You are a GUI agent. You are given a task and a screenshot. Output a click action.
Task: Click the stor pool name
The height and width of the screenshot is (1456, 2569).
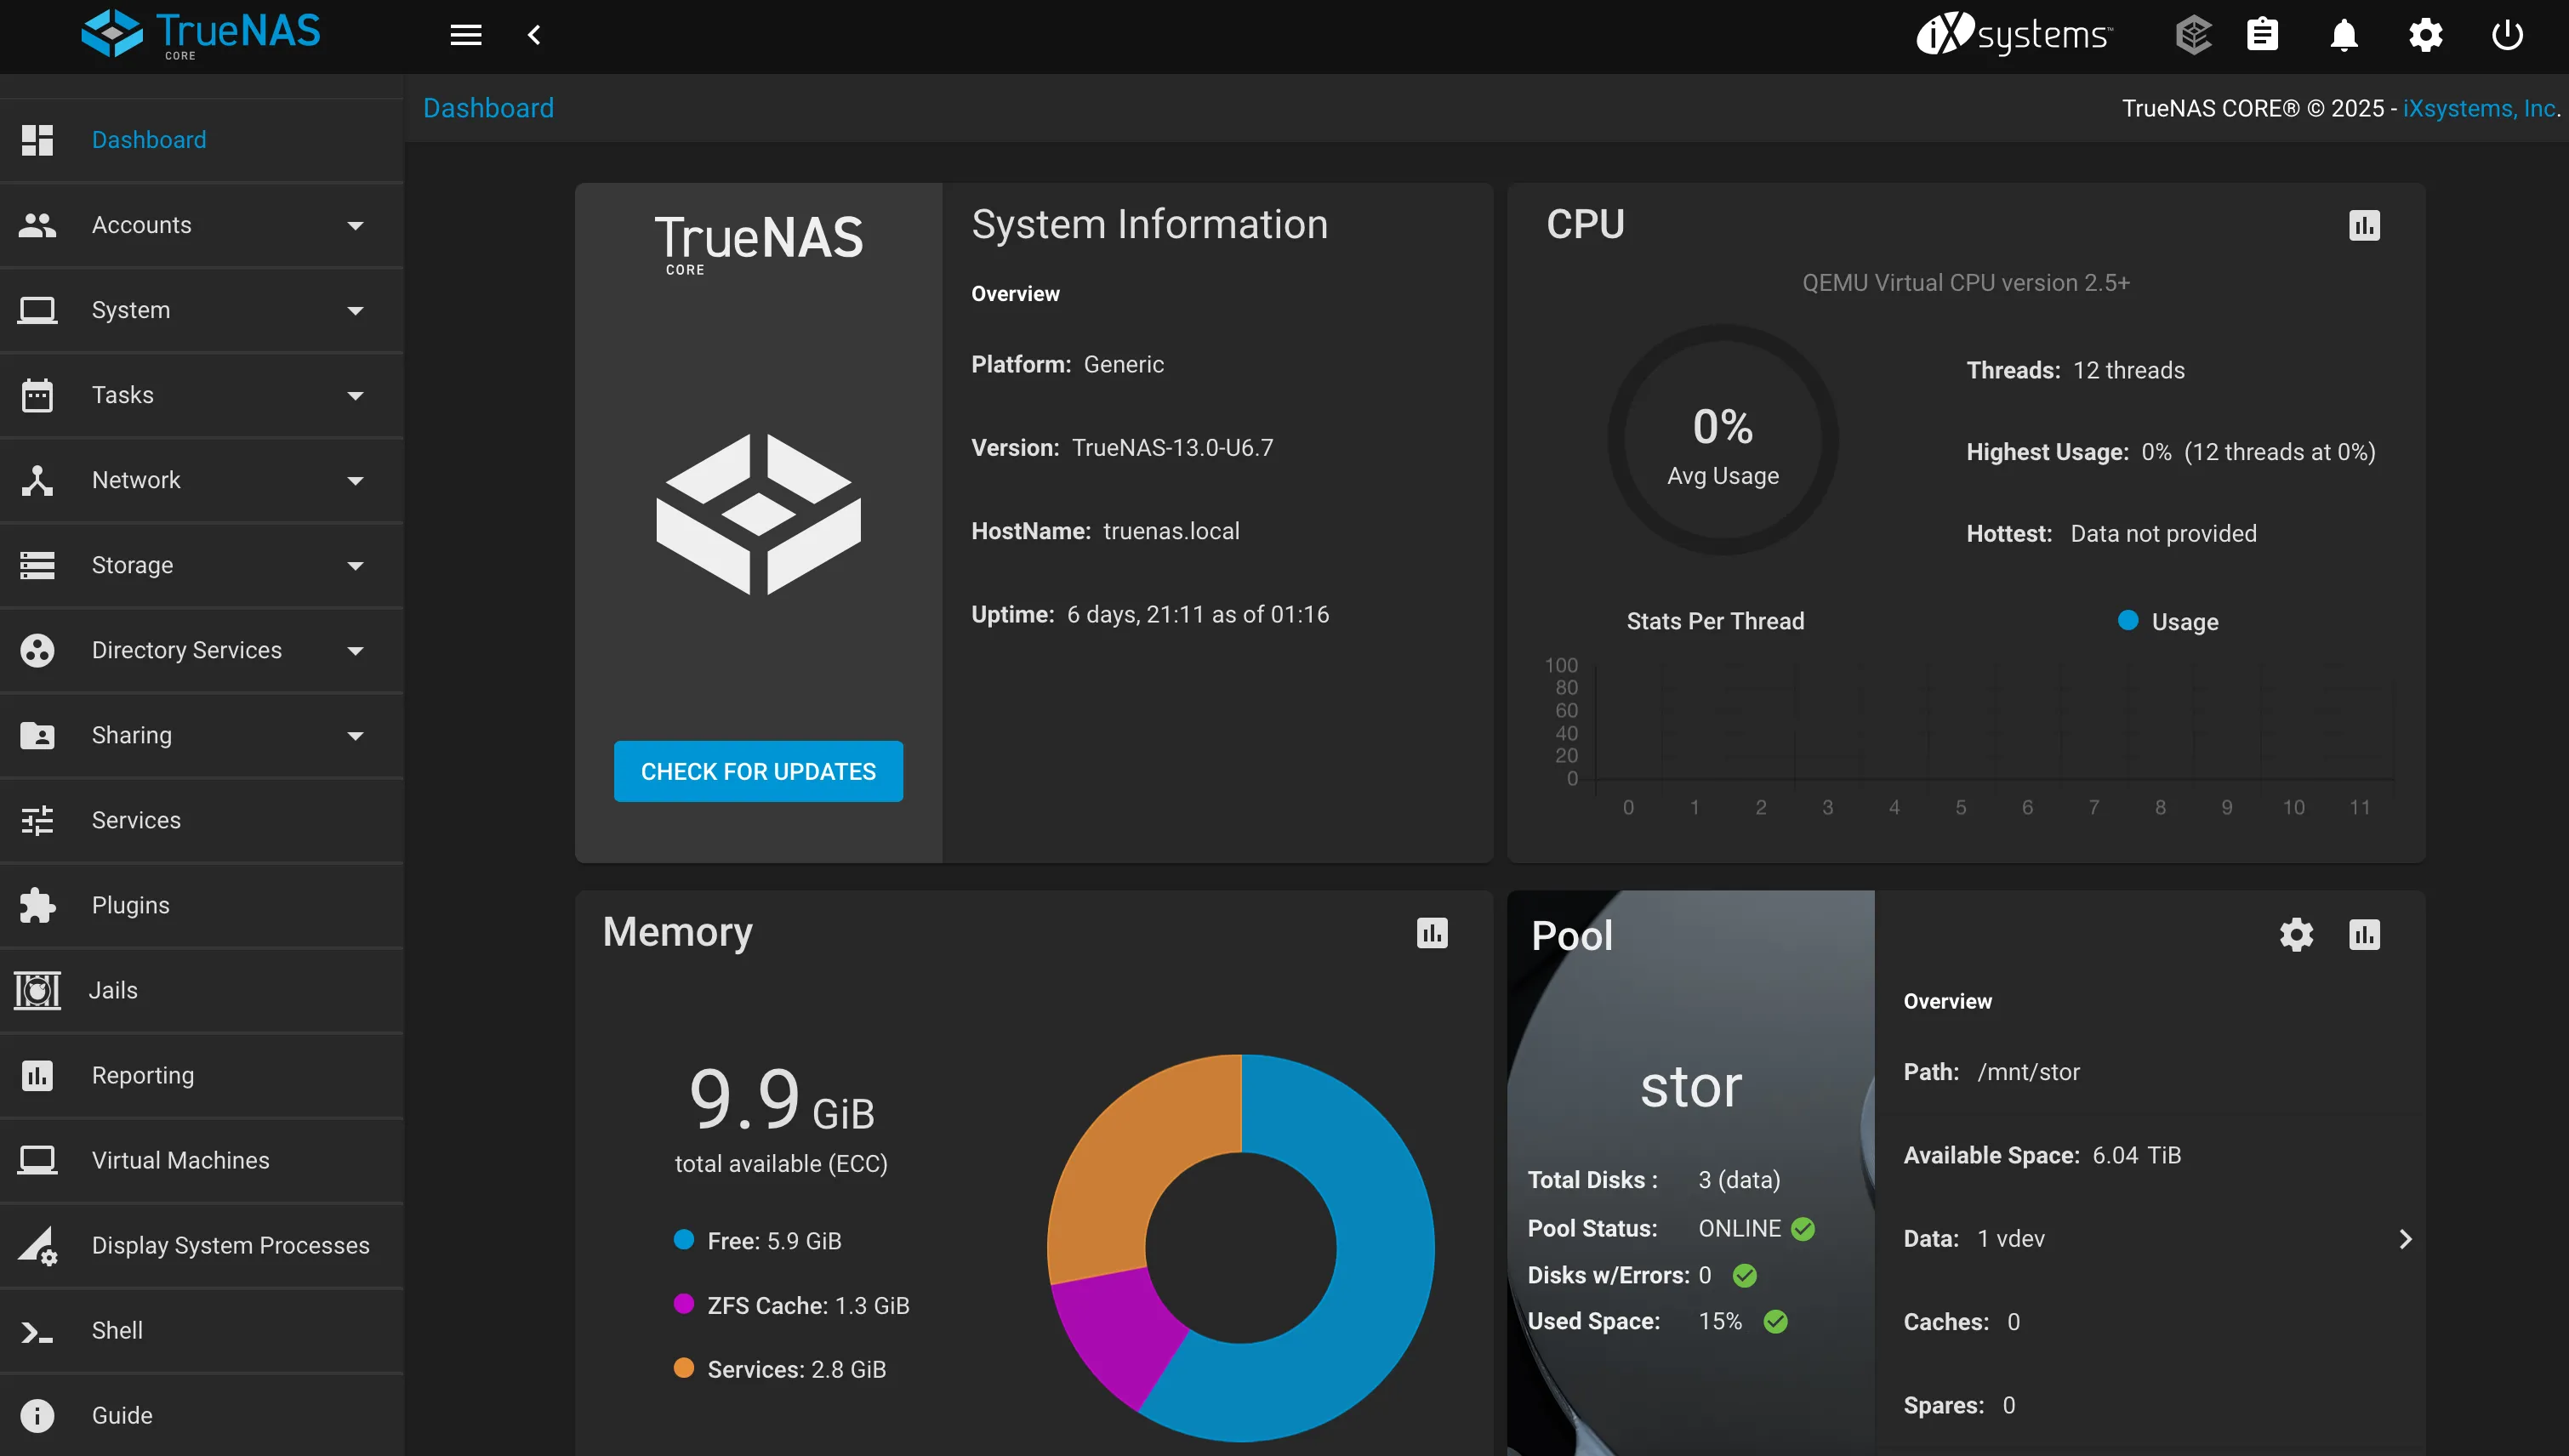(x=1691, y=1087)
